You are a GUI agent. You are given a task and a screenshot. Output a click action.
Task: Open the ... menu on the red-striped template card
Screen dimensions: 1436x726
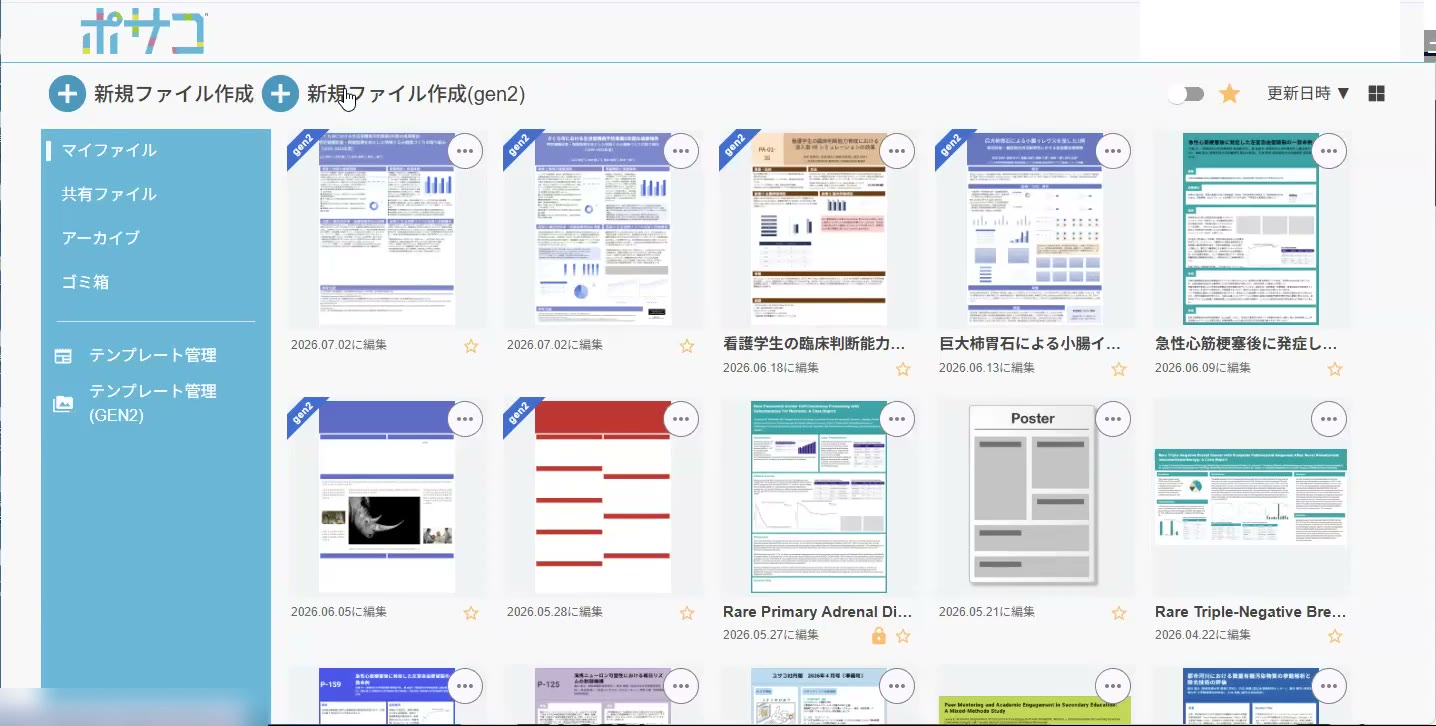click(681, 419)
